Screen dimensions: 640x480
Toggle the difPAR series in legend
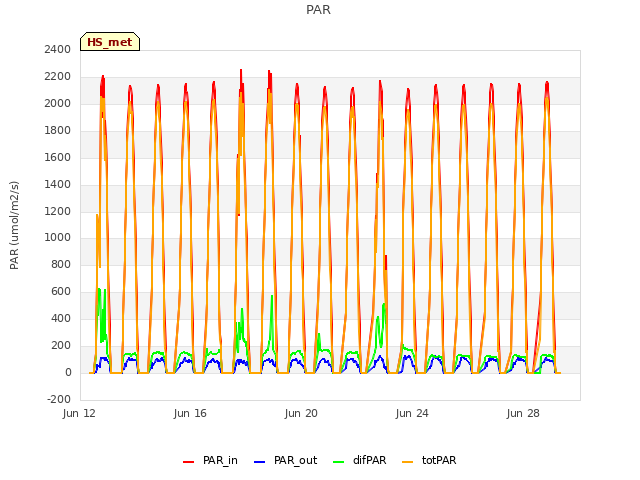pyautogui.click(x=359, y=460)
